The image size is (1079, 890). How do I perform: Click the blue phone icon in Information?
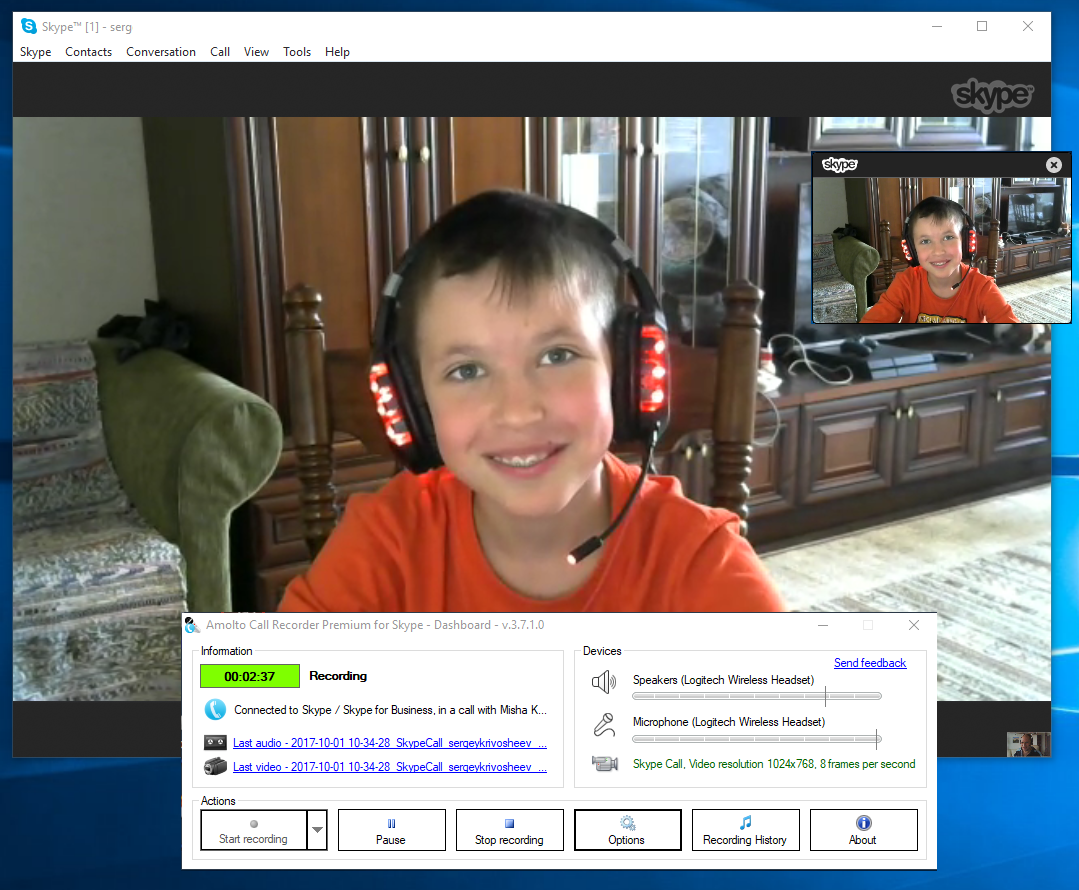click(x=215, y=710)
